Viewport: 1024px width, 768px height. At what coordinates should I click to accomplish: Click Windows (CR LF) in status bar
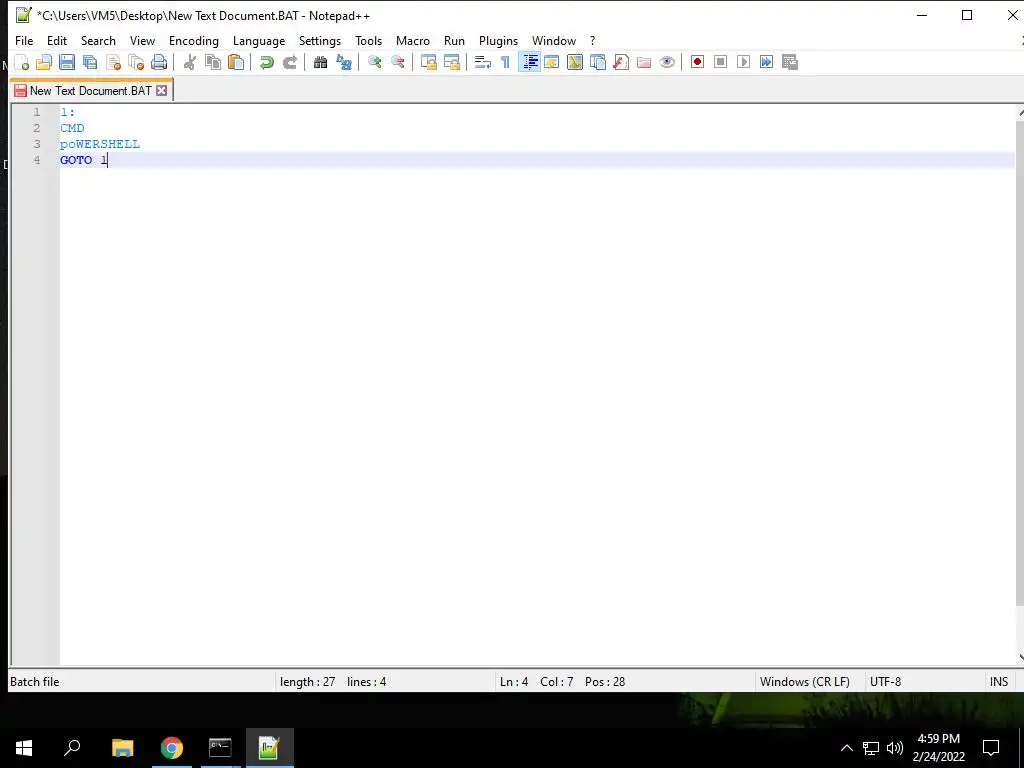coord(805,681)
